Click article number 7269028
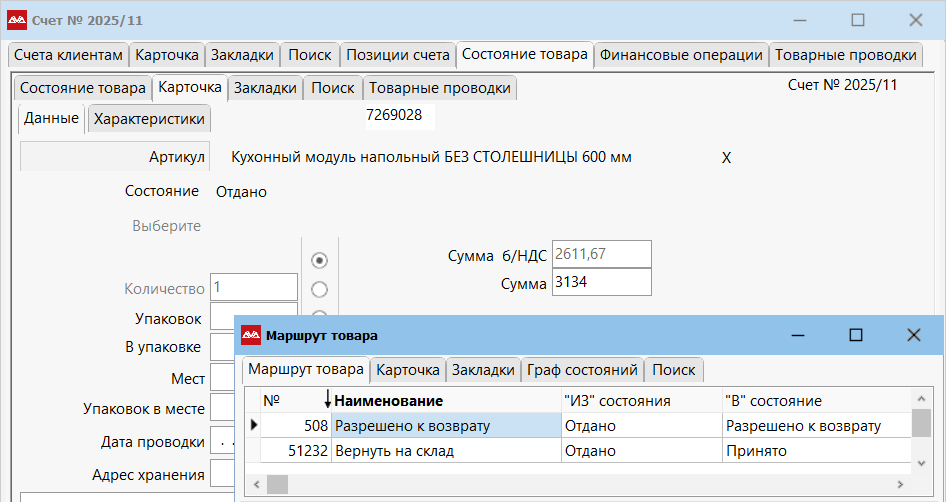Viewport: 946px width, 502px height. 395,115
